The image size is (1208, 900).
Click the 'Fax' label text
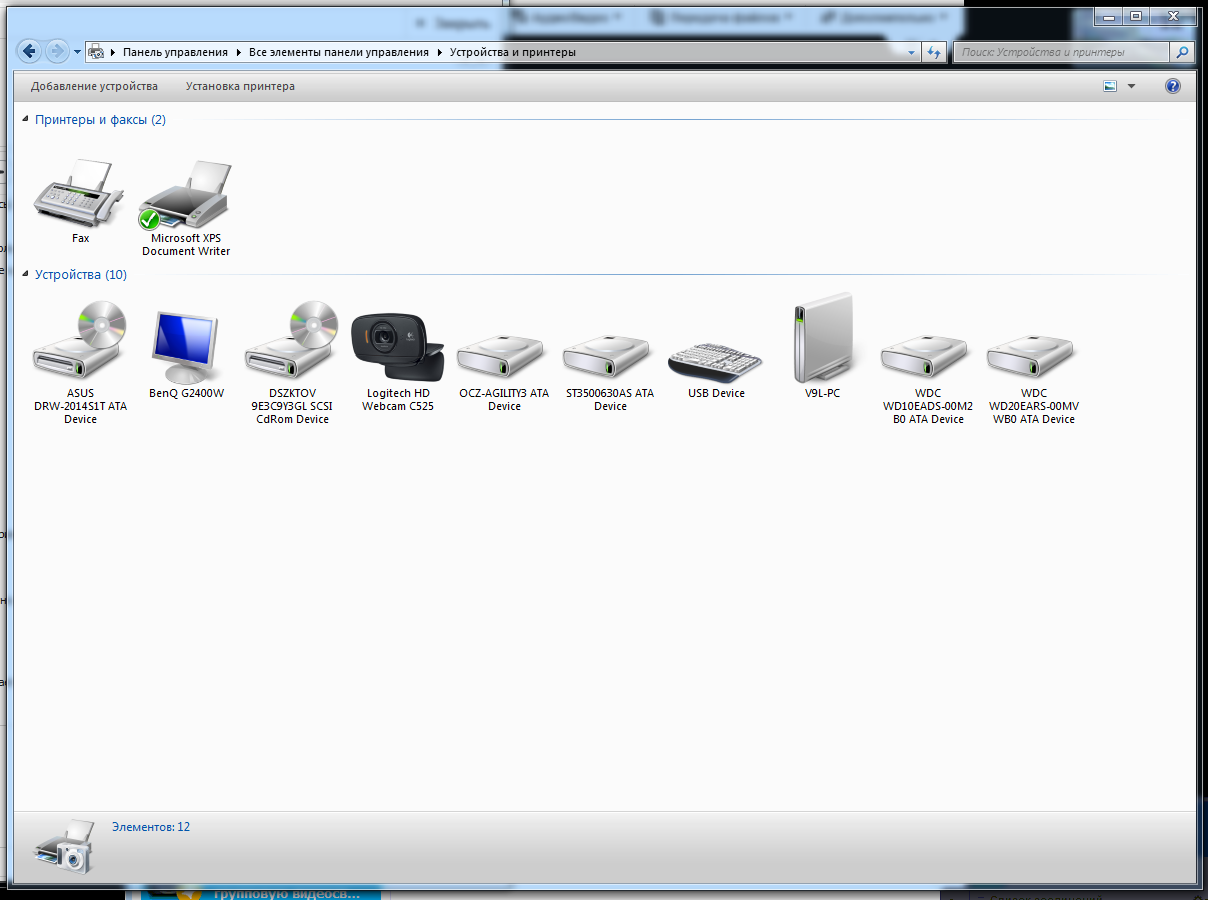[80, 238]
